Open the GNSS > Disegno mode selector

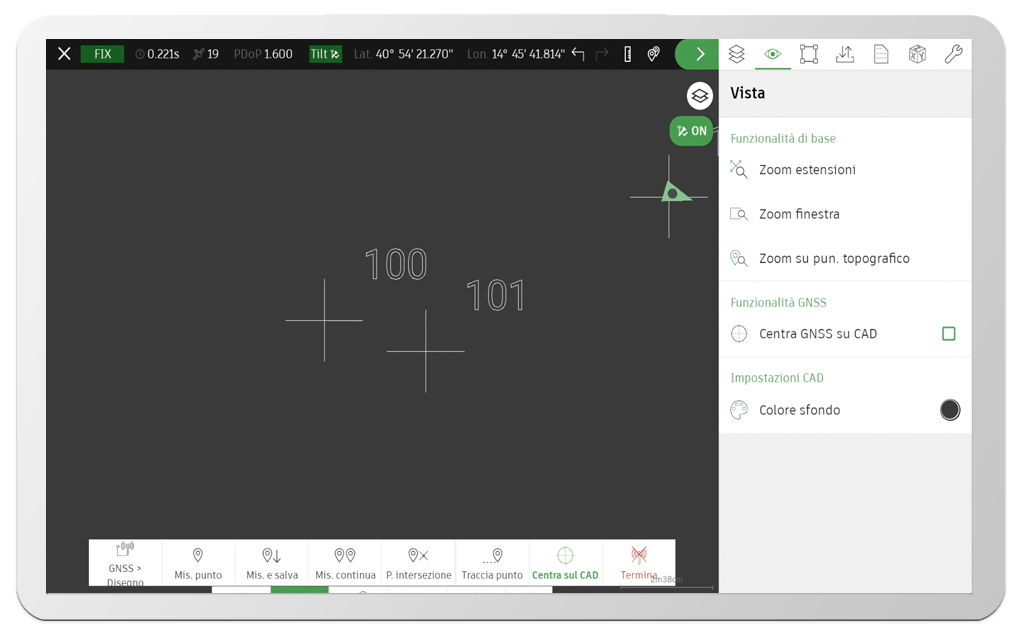pyautogui.click(x=125, y=563)
